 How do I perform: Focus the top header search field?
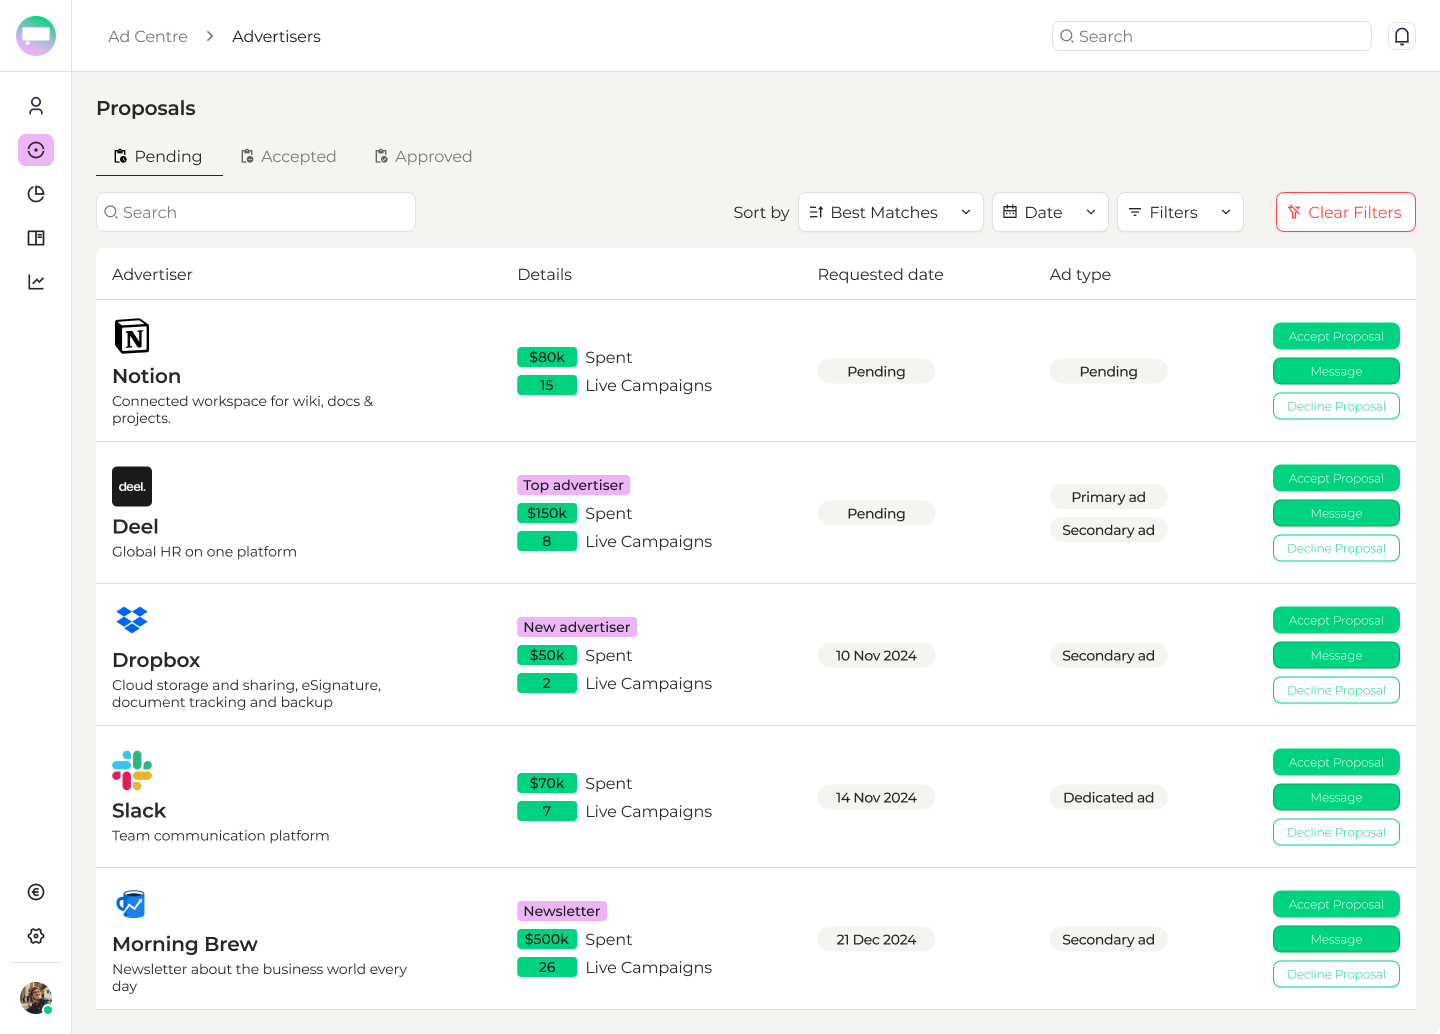[x=1212, y=36]
